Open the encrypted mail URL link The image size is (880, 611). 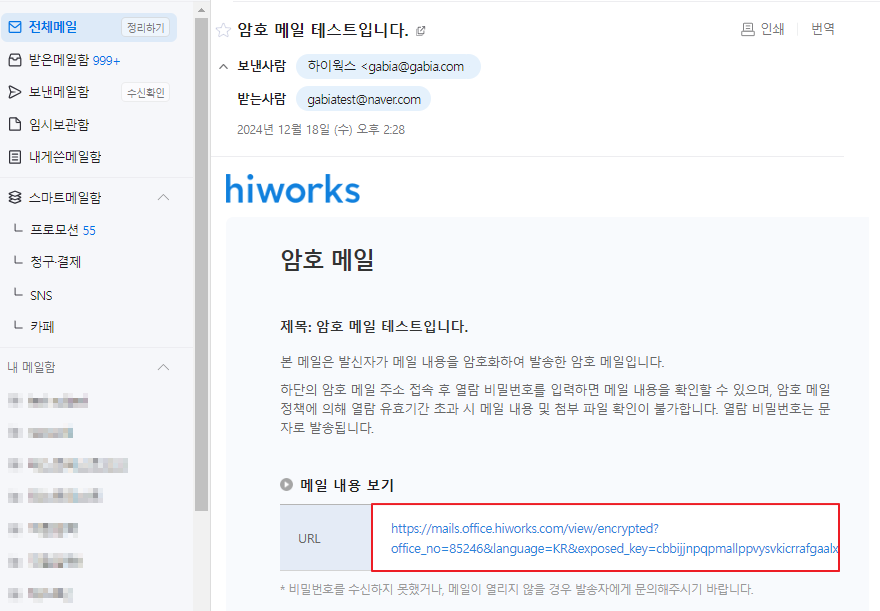point(615,538)
